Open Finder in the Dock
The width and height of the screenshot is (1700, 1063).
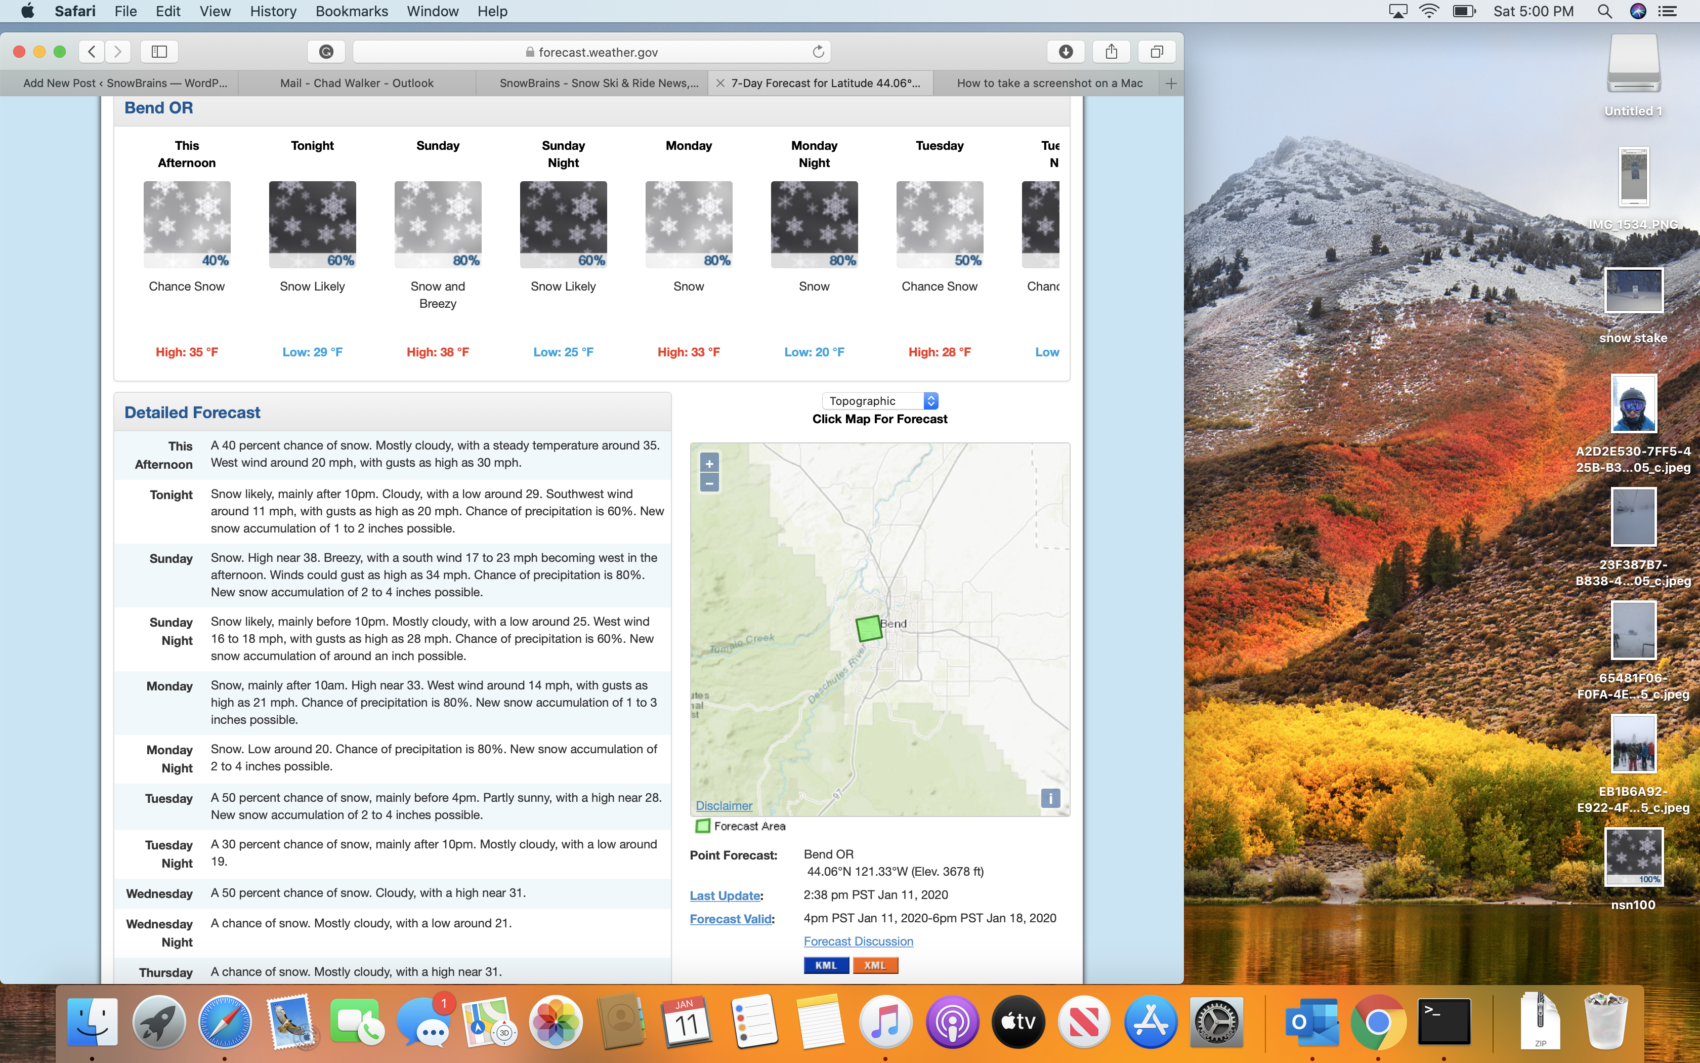[92, 1022]
